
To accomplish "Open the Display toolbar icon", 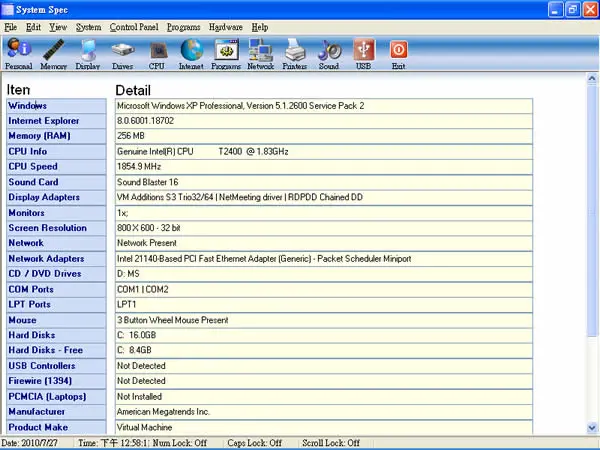I will [x=88, y=54].
